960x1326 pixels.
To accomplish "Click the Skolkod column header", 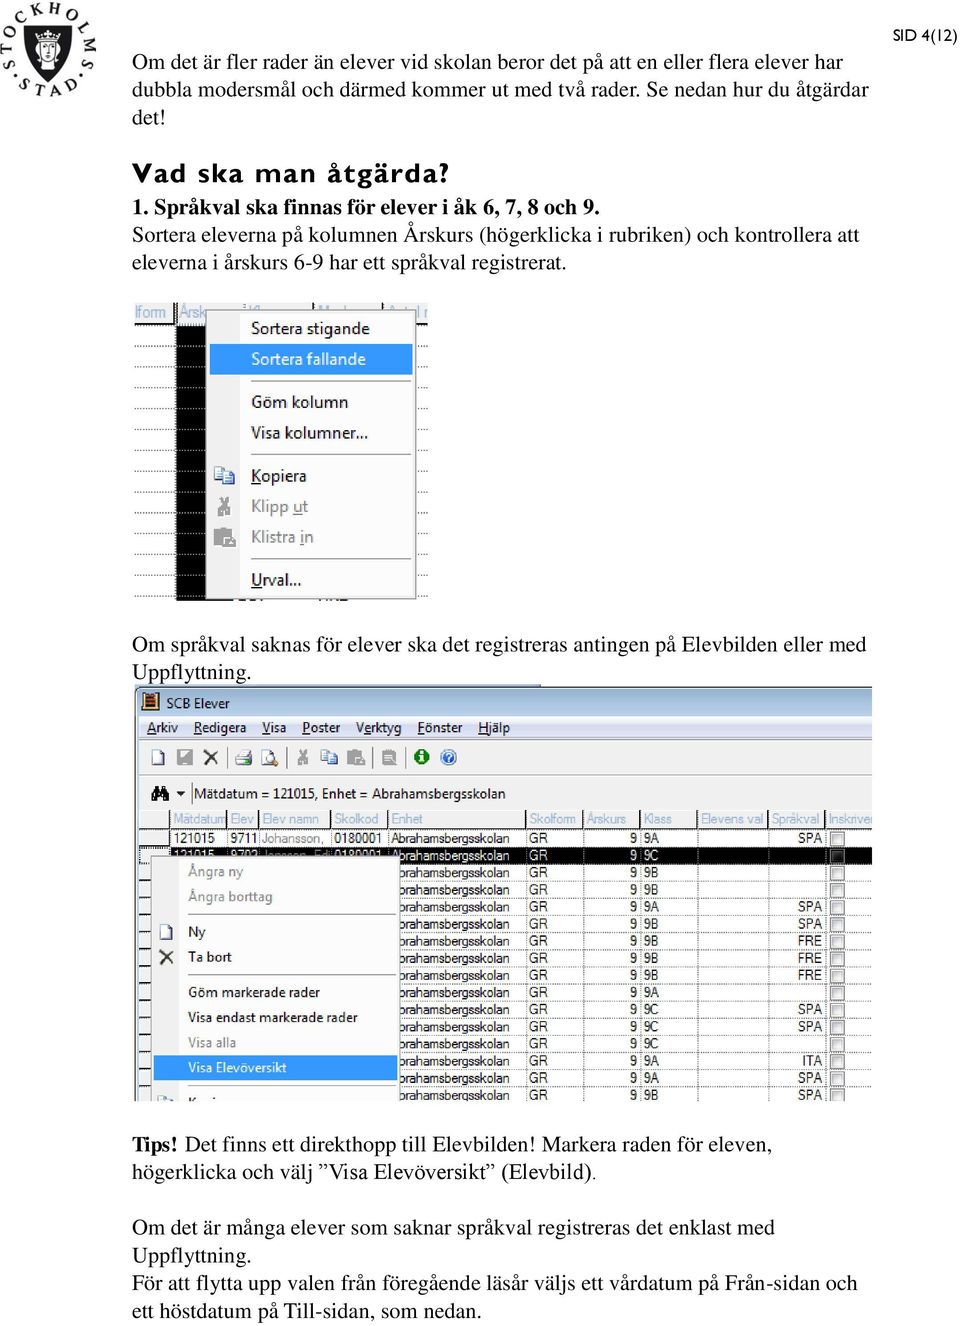I will tap(360, 819).
